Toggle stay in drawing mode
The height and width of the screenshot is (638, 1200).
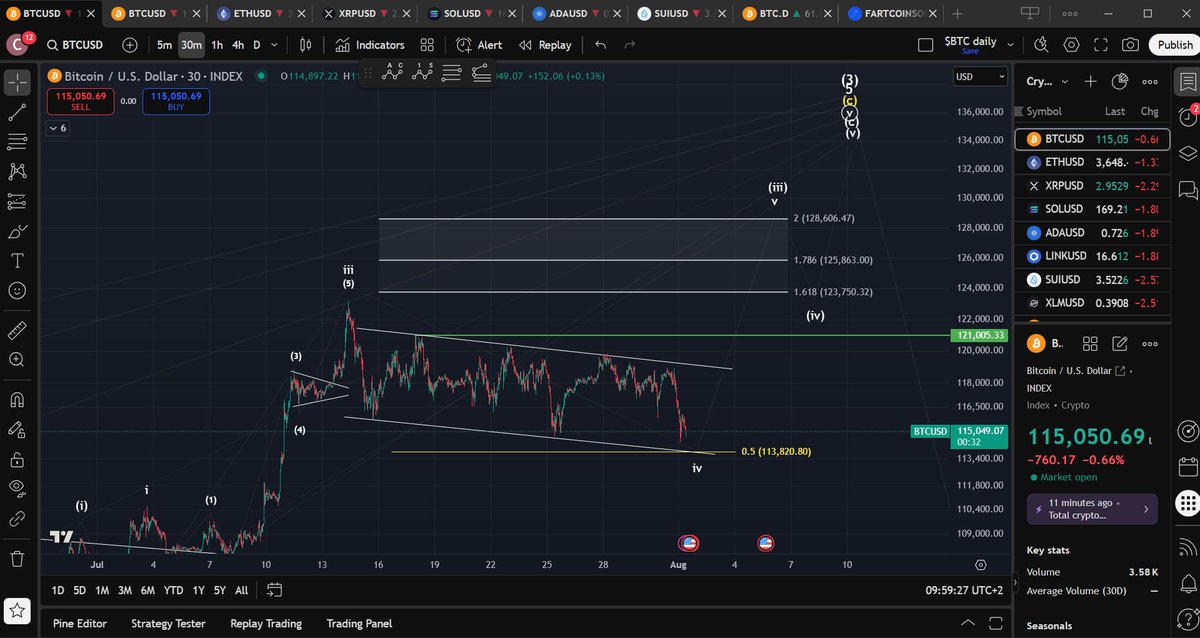(17, 429)
